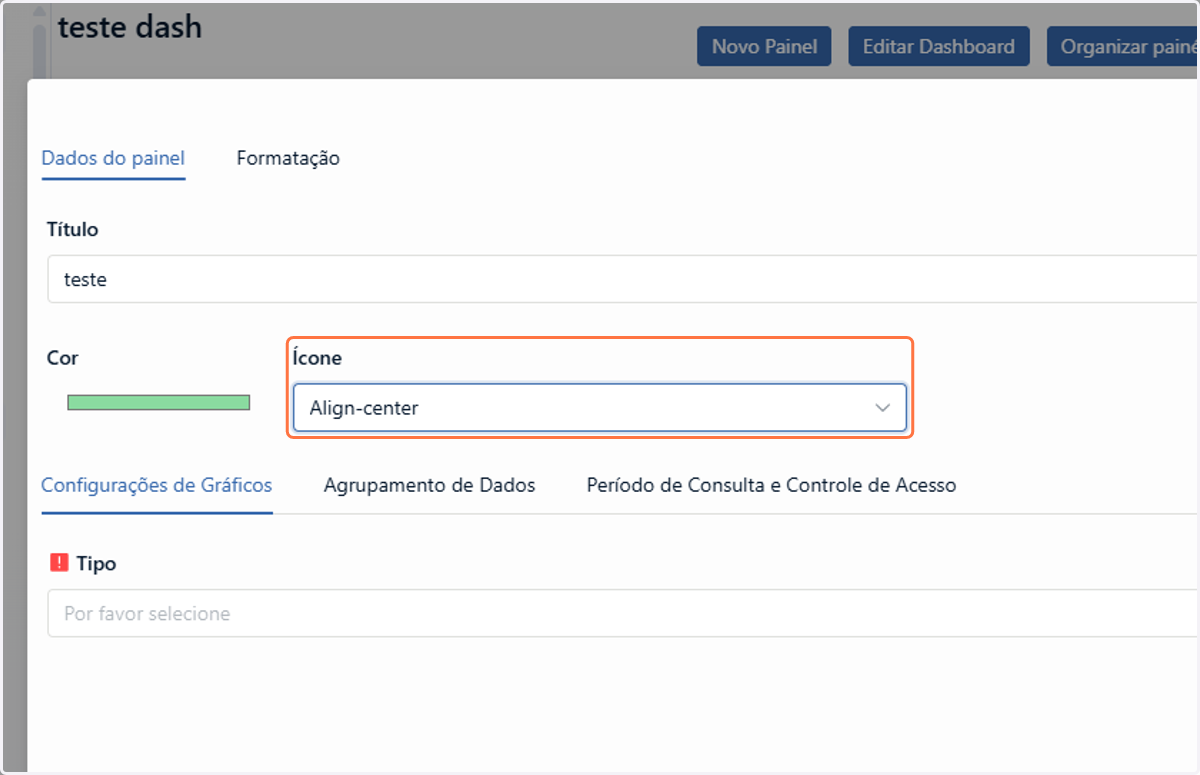The image size is (1200, 775).
Task: Open the Tipo select field
Action: click(x=622, y=613)
